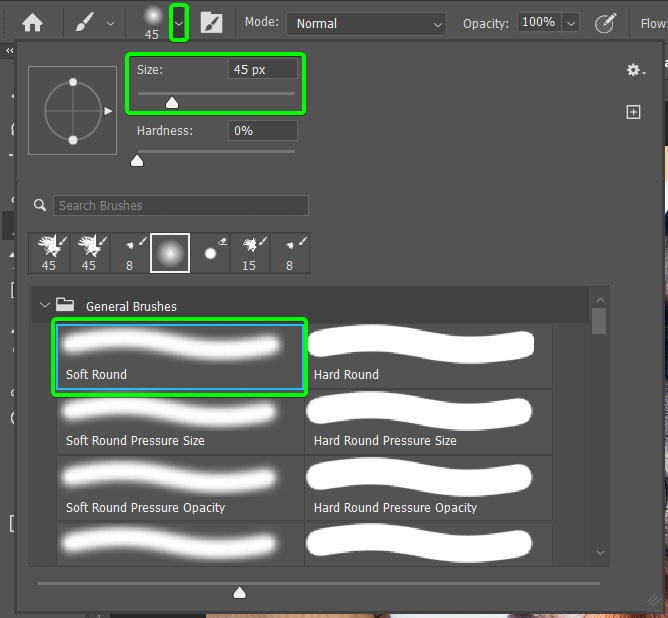Click the General Brushes folder icon

(x=65, y=304)
